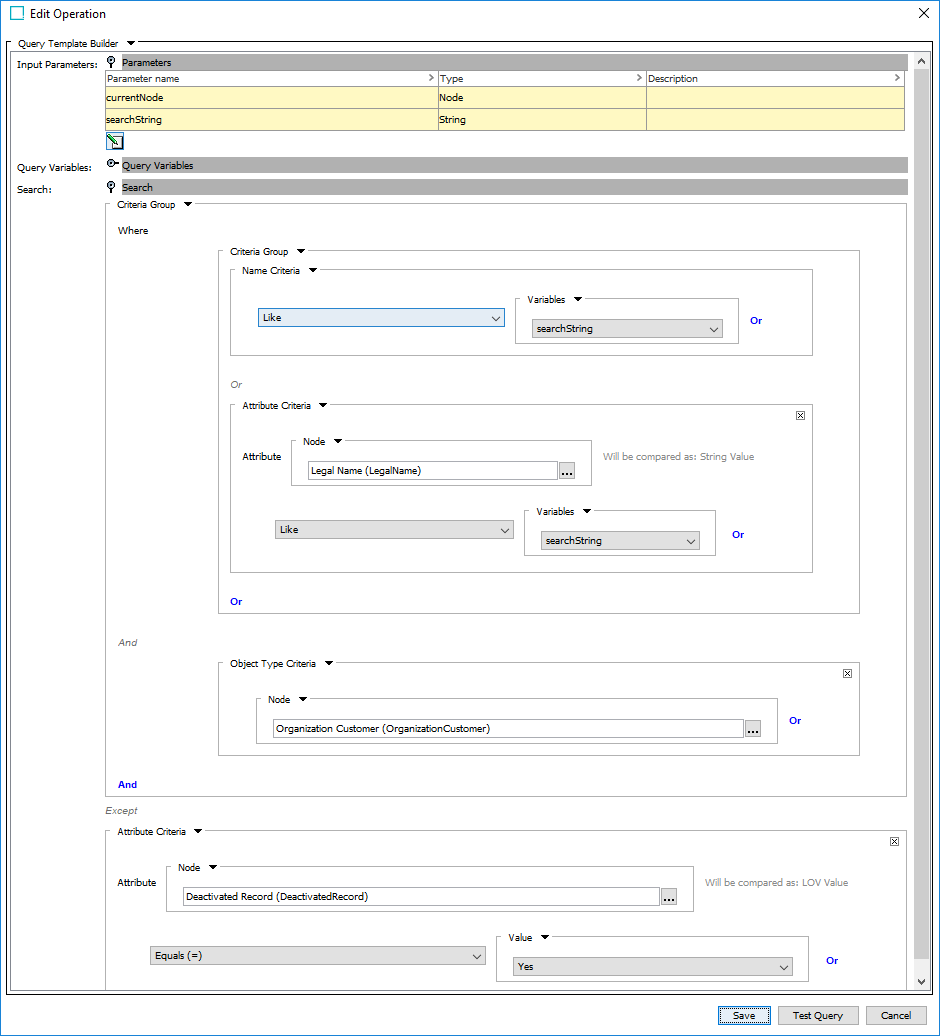Open Like operator dropdown in Name Criteria
The image size is (940, 1036).
click(x=381, y=318)
